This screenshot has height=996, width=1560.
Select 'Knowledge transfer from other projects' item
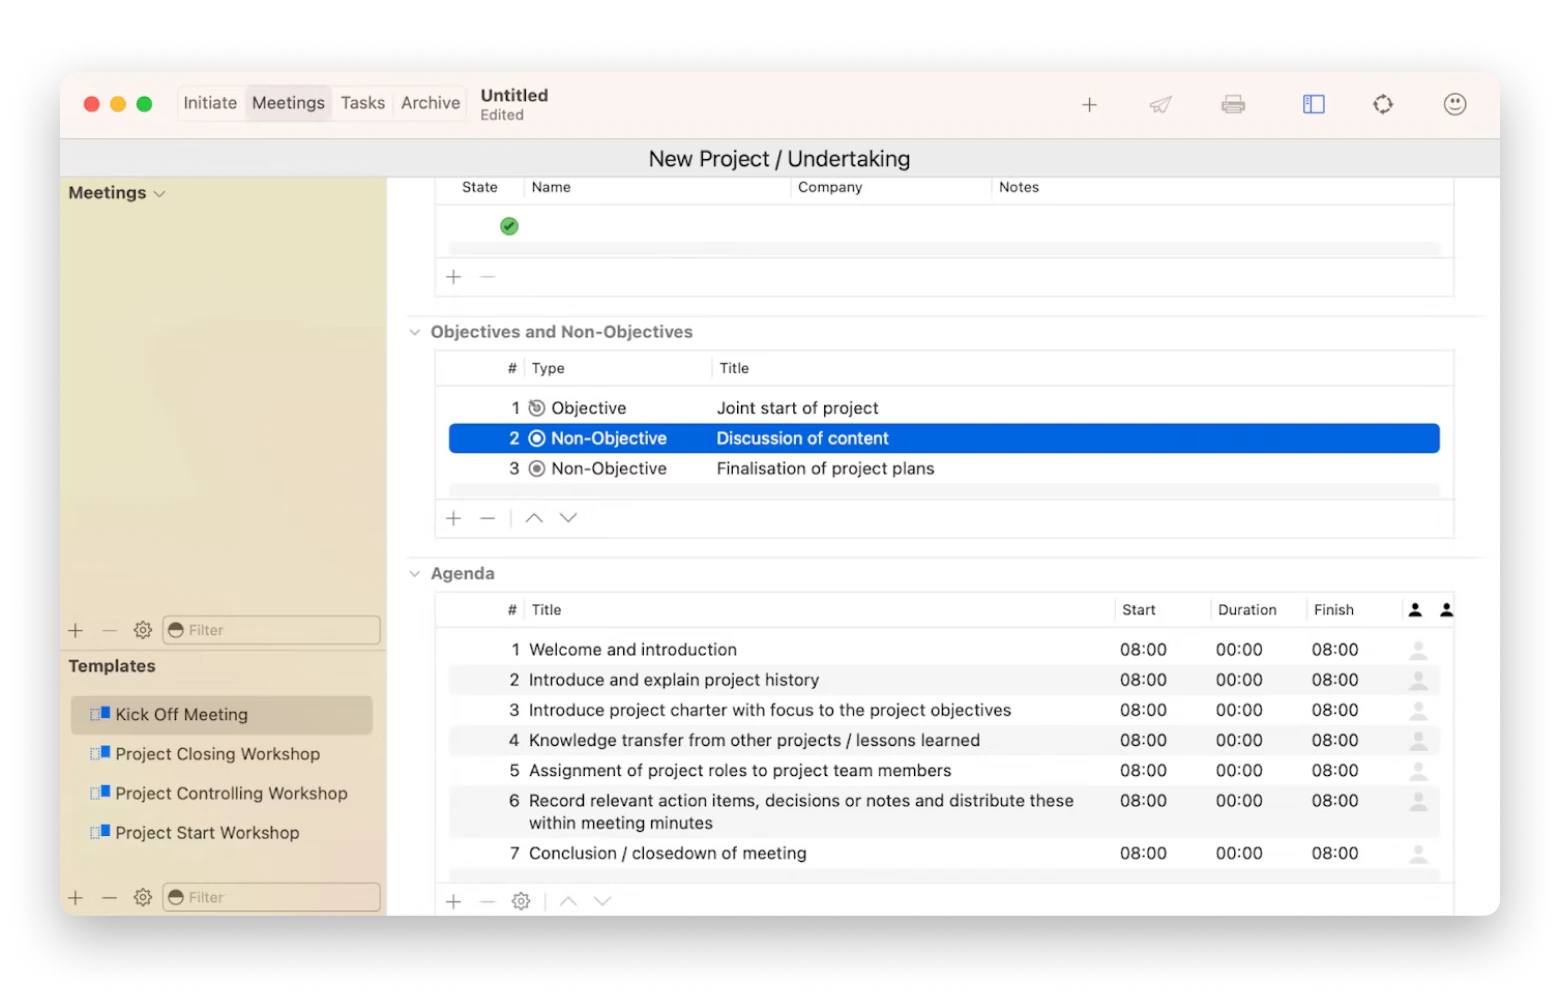(944, 741)
